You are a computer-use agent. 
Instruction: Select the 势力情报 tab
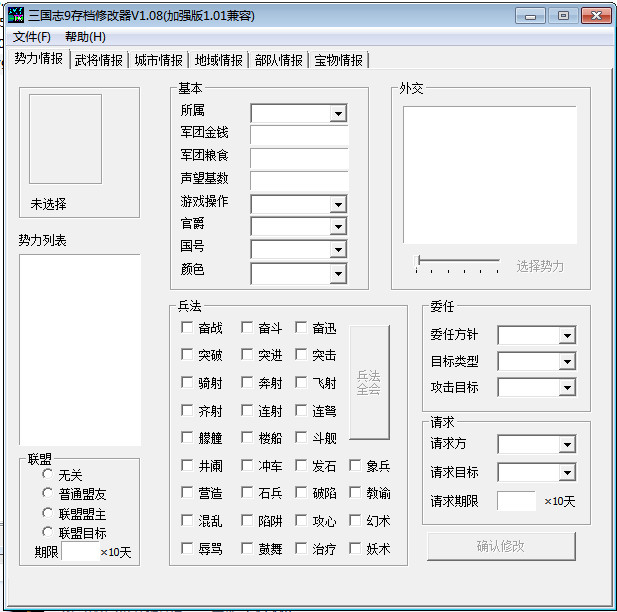click(x=39, y=59)
